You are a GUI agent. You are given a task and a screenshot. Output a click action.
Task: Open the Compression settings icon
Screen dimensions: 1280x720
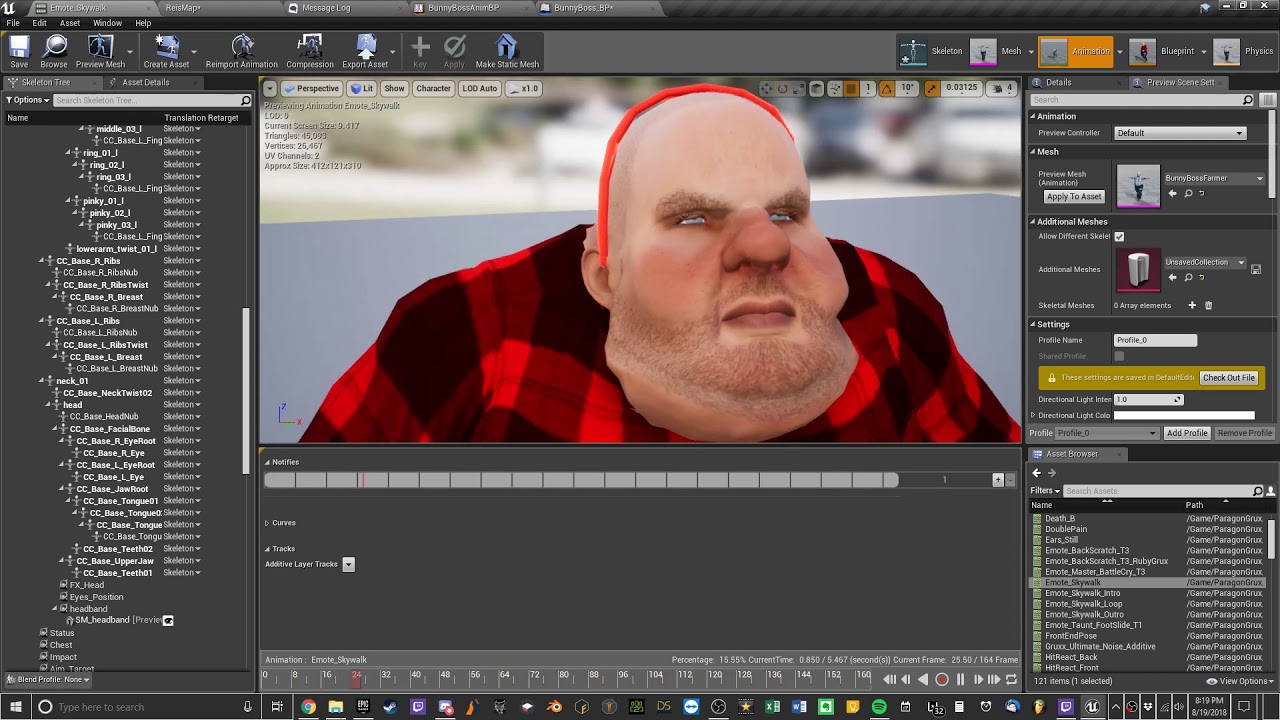[x=310, y=52]
